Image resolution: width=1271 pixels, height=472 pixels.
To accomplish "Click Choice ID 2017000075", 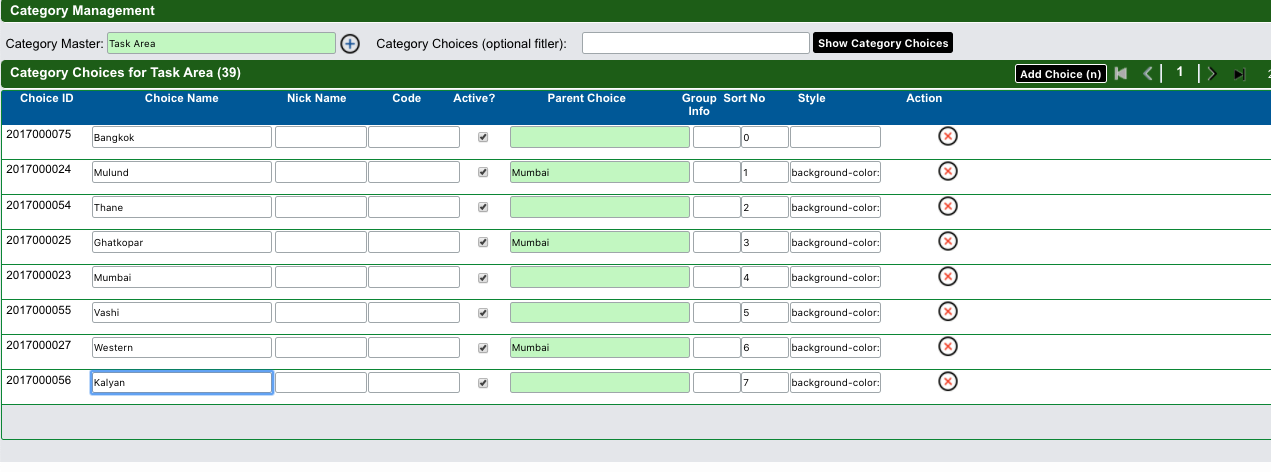I will 38,134.
